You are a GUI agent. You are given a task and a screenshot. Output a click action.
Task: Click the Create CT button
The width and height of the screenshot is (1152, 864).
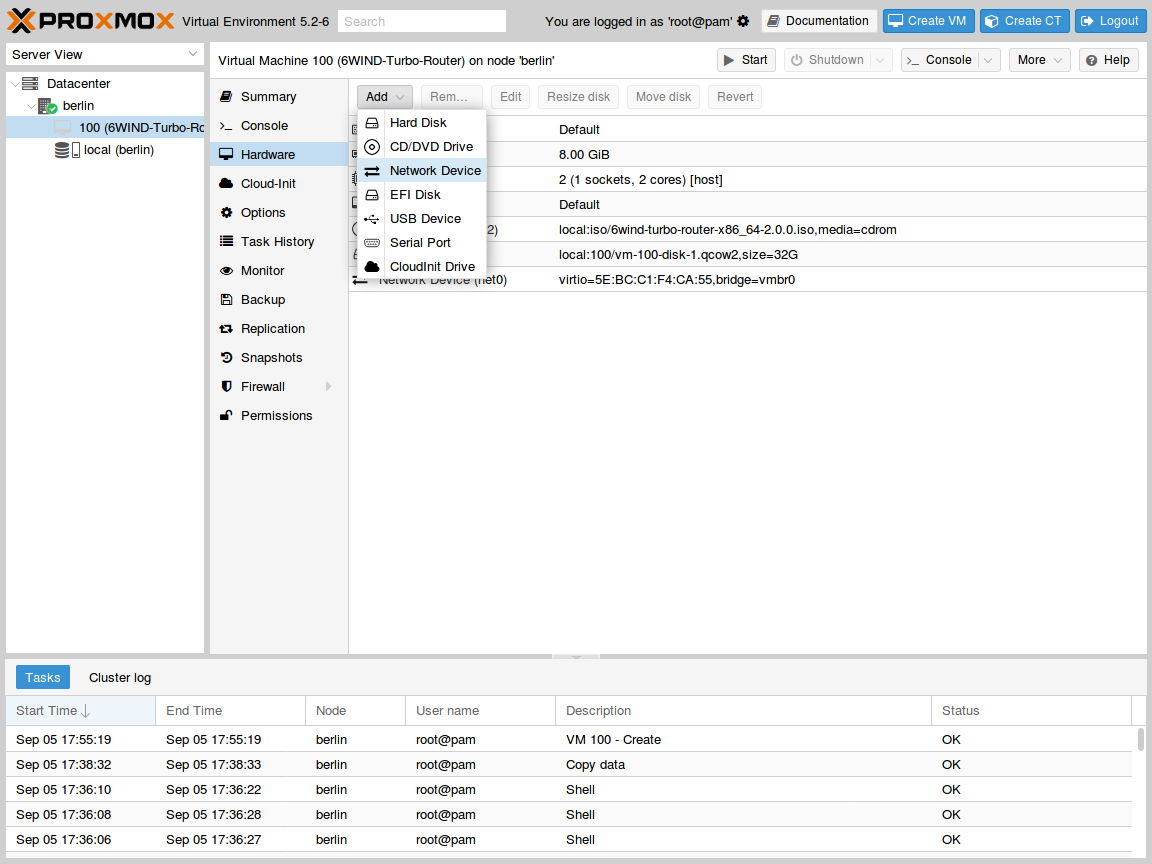[x=1024, y=21]
